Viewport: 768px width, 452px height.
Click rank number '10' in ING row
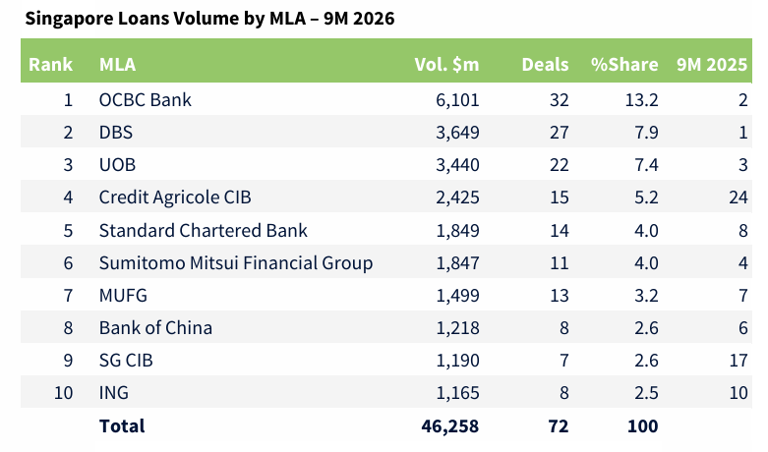(x=63, y=392)
